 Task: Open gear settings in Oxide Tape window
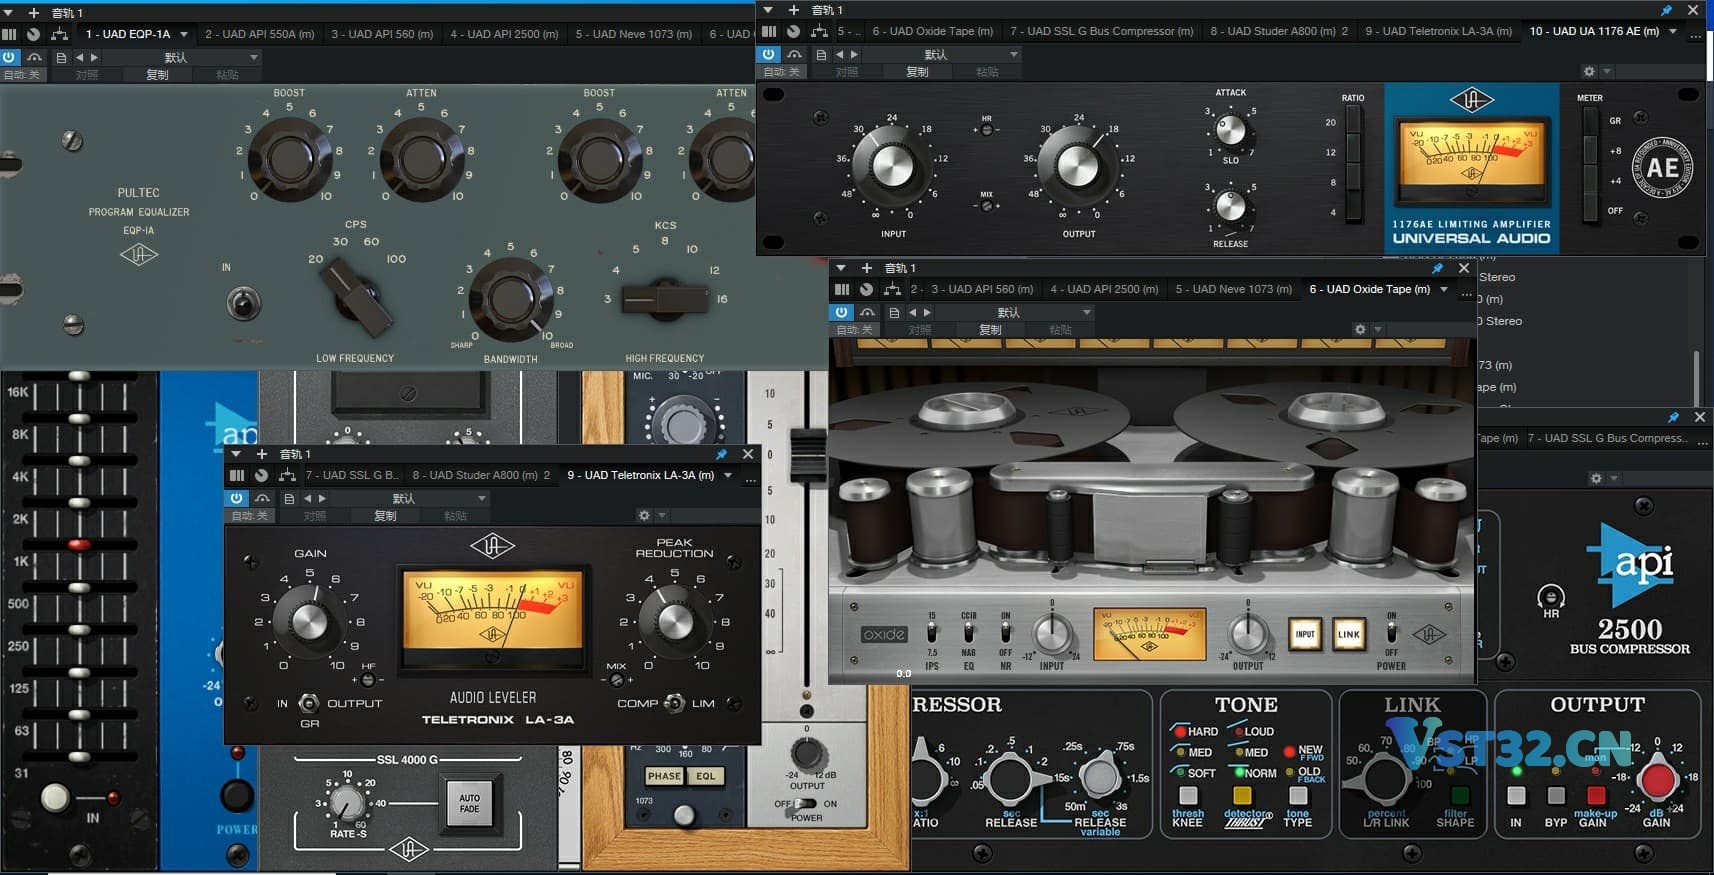tap(1360, 329)
